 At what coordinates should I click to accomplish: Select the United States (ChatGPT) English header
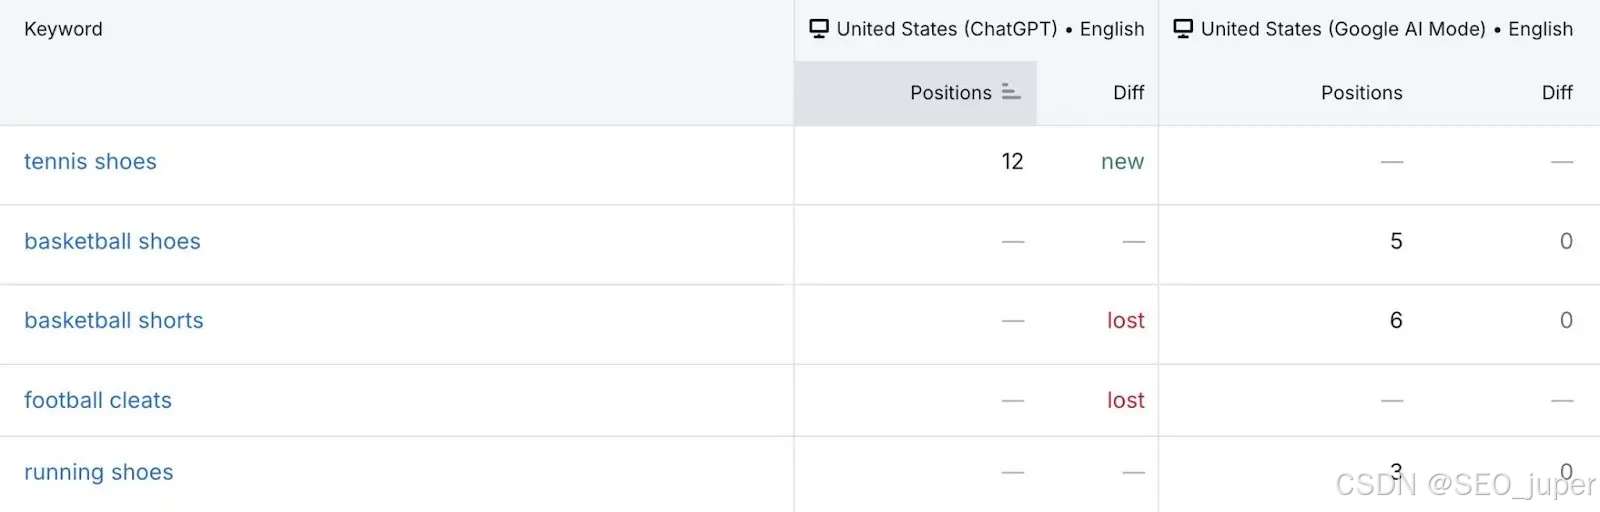[x=990, y=29]
